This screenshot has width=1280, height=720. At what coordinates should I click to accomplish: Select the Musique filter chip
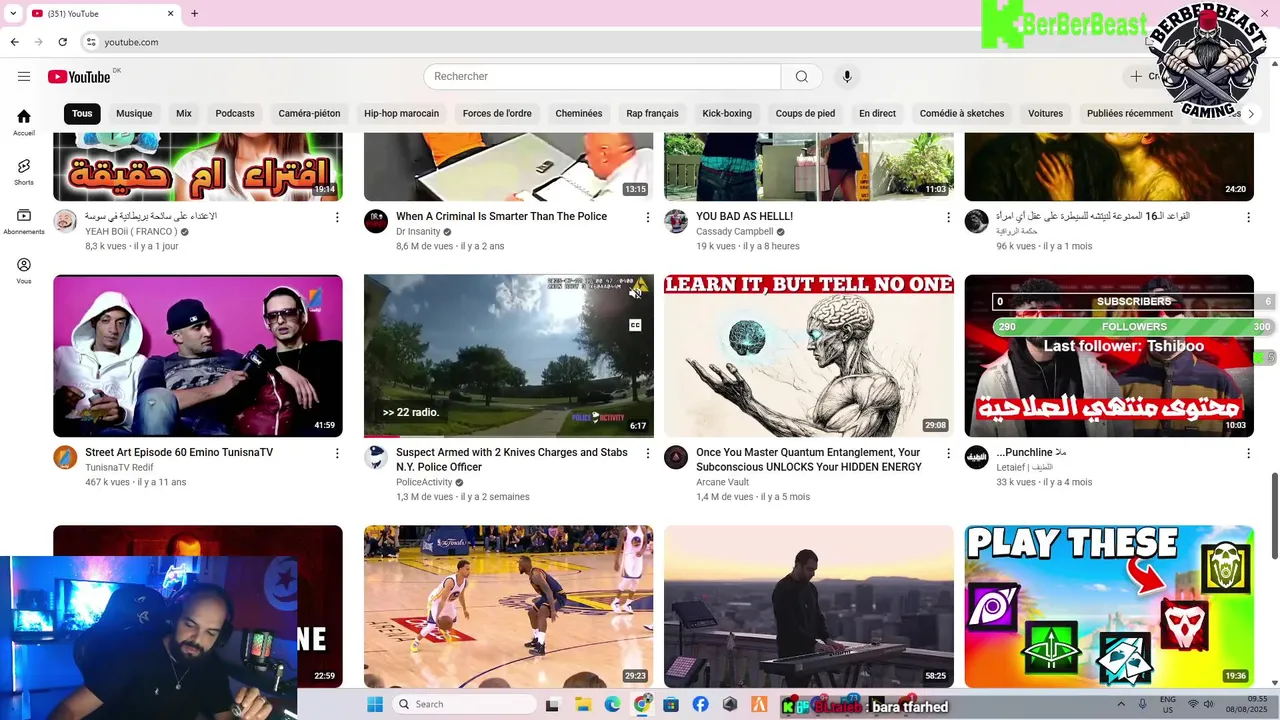point(134,113)
